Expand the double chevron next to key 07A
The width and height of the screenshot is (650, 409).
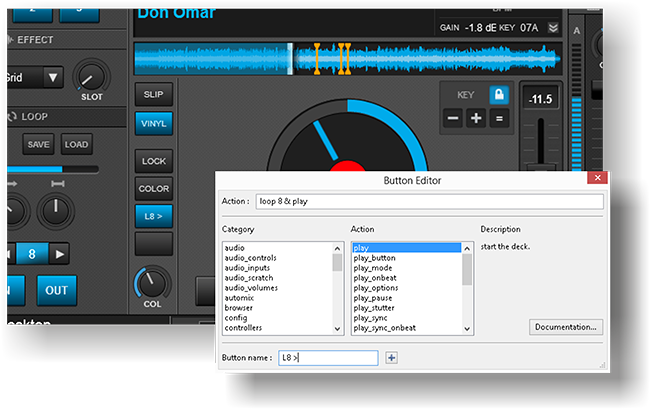(x=554, y=28)
